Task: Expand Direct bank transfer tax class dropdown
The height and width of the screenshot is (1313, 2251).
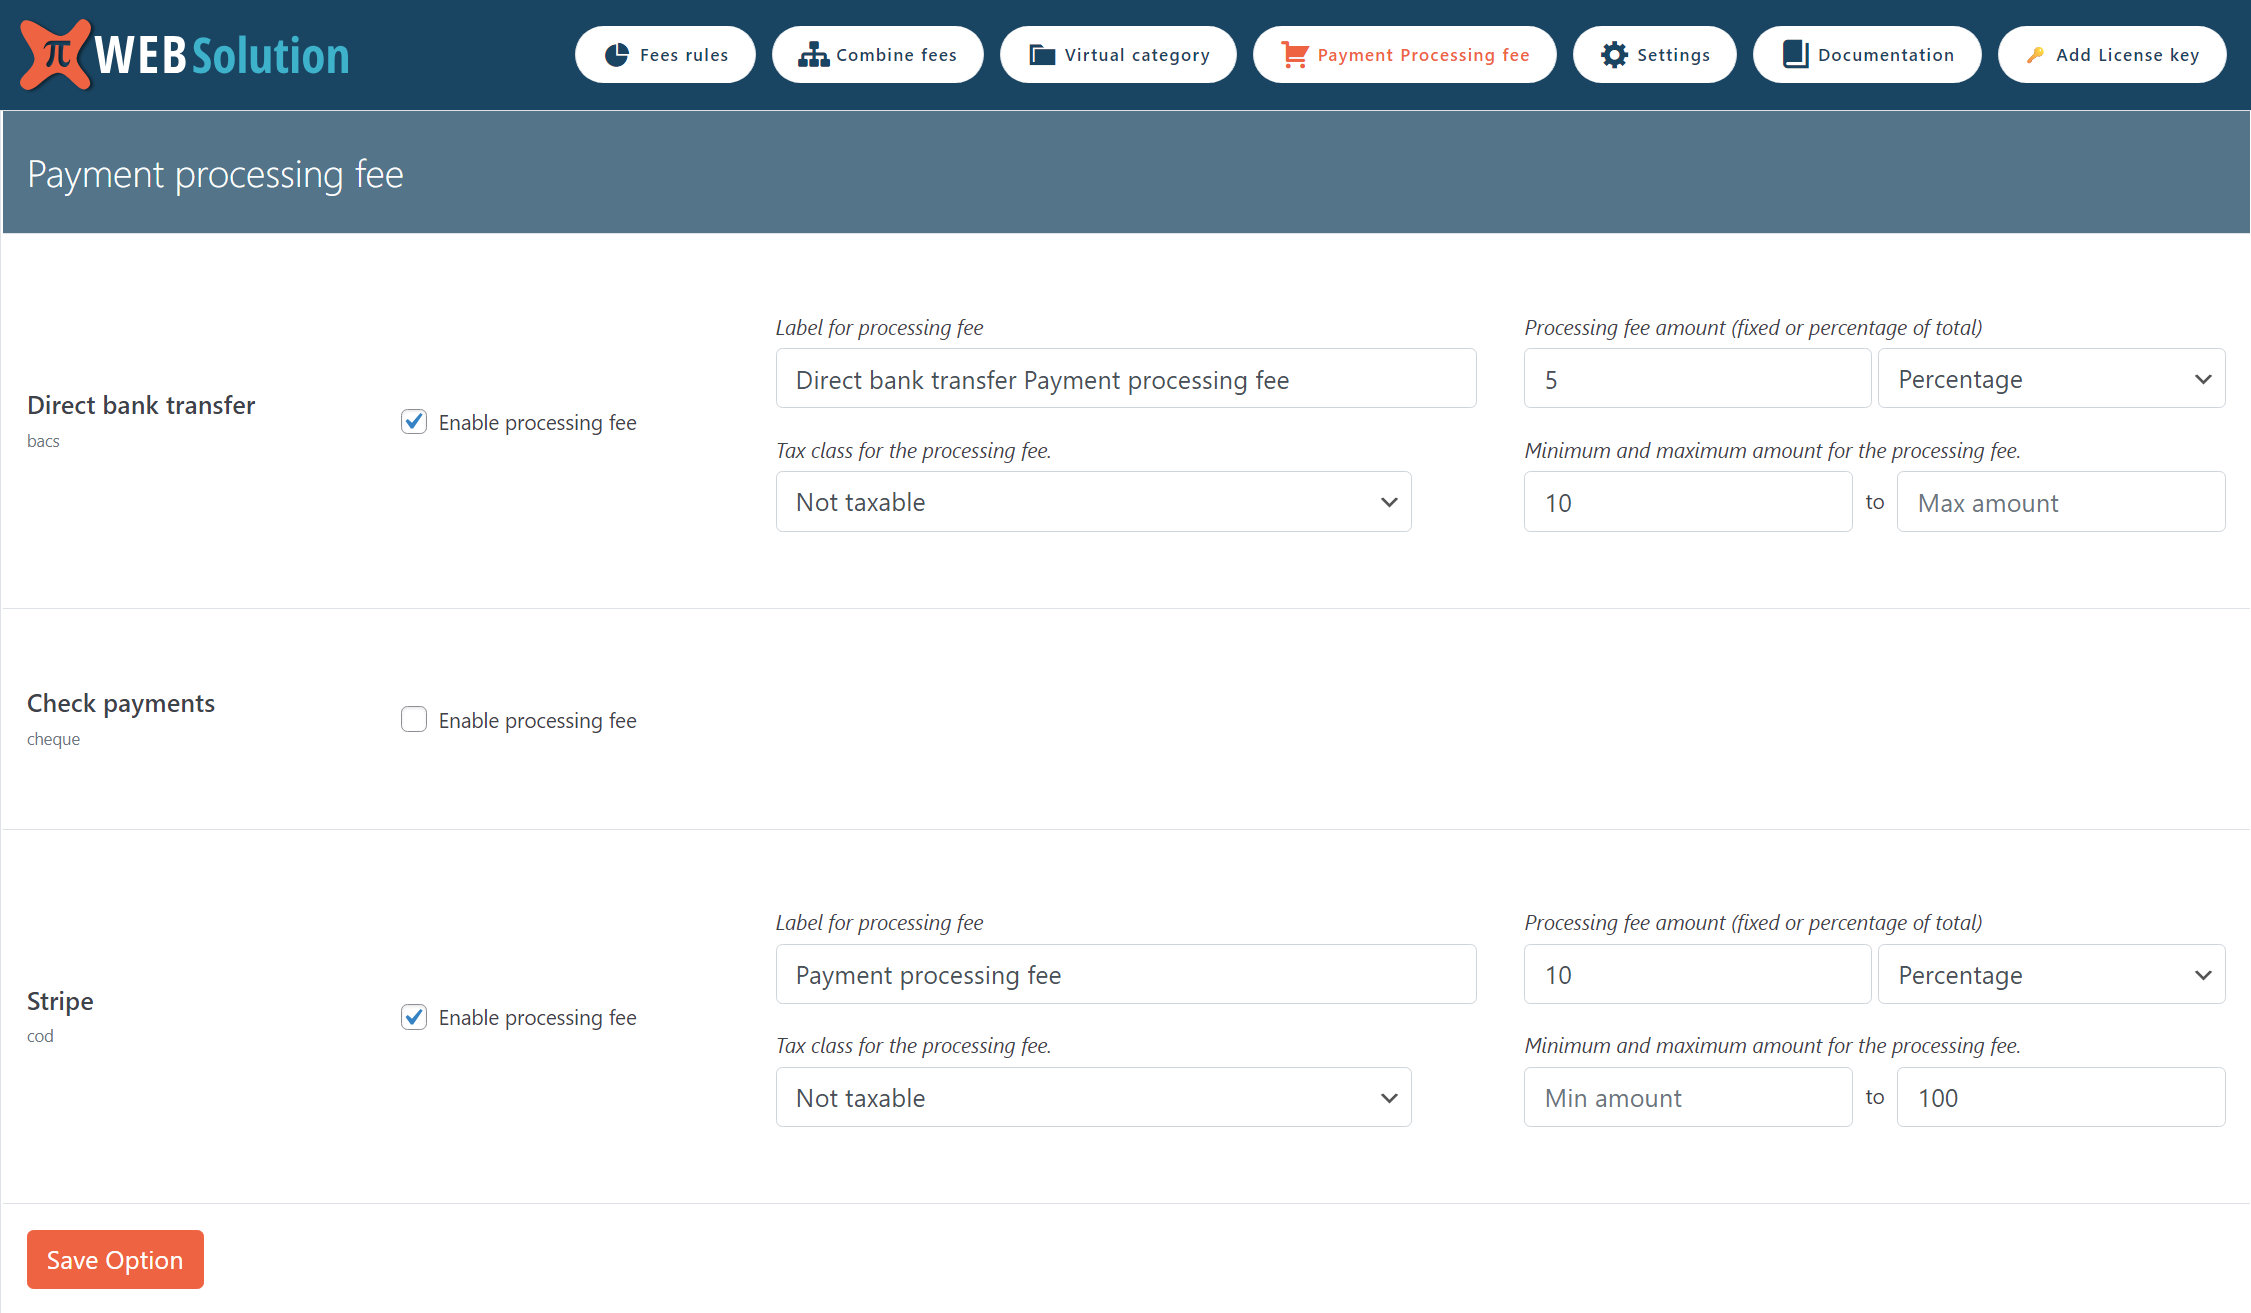Action: 1093,502
